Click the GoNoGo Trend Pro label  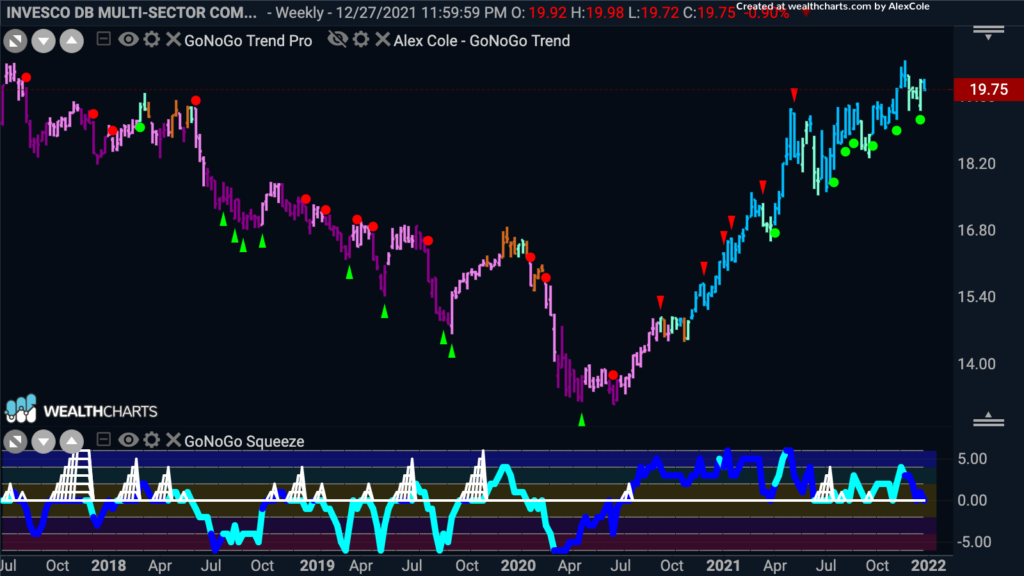tap(248, 40)
